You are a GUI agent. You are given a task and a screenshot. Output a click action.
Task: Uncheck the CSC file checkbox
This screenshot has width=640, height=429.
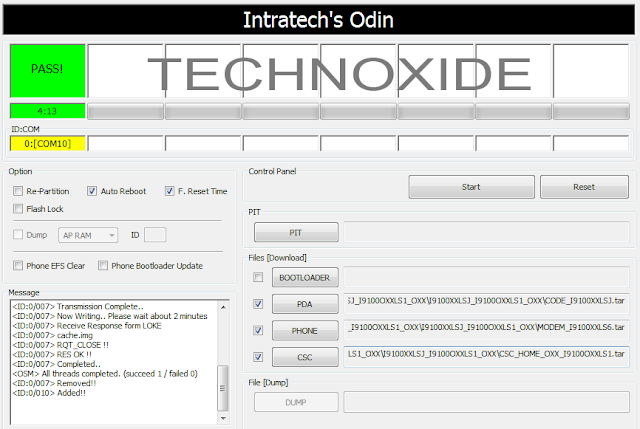coord(258,357)
